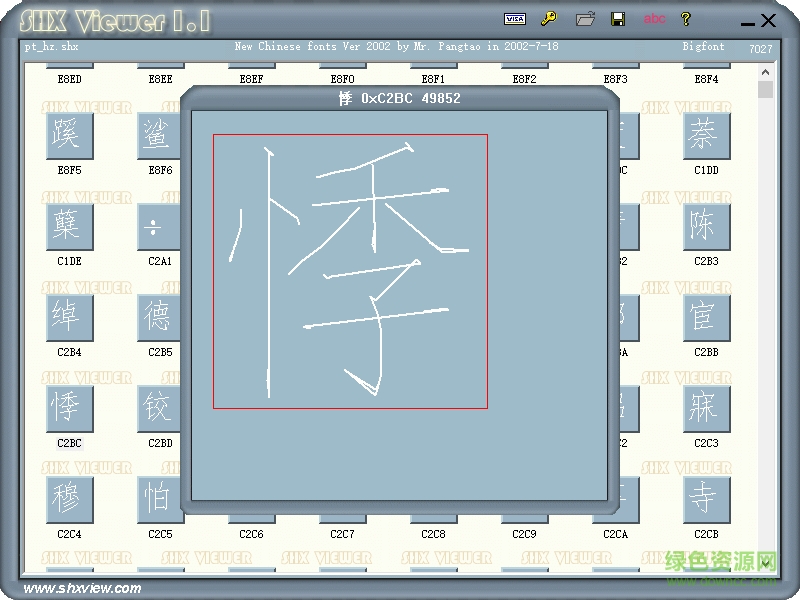Click the scrollbar up arrow icon

(x=767, y=72)
